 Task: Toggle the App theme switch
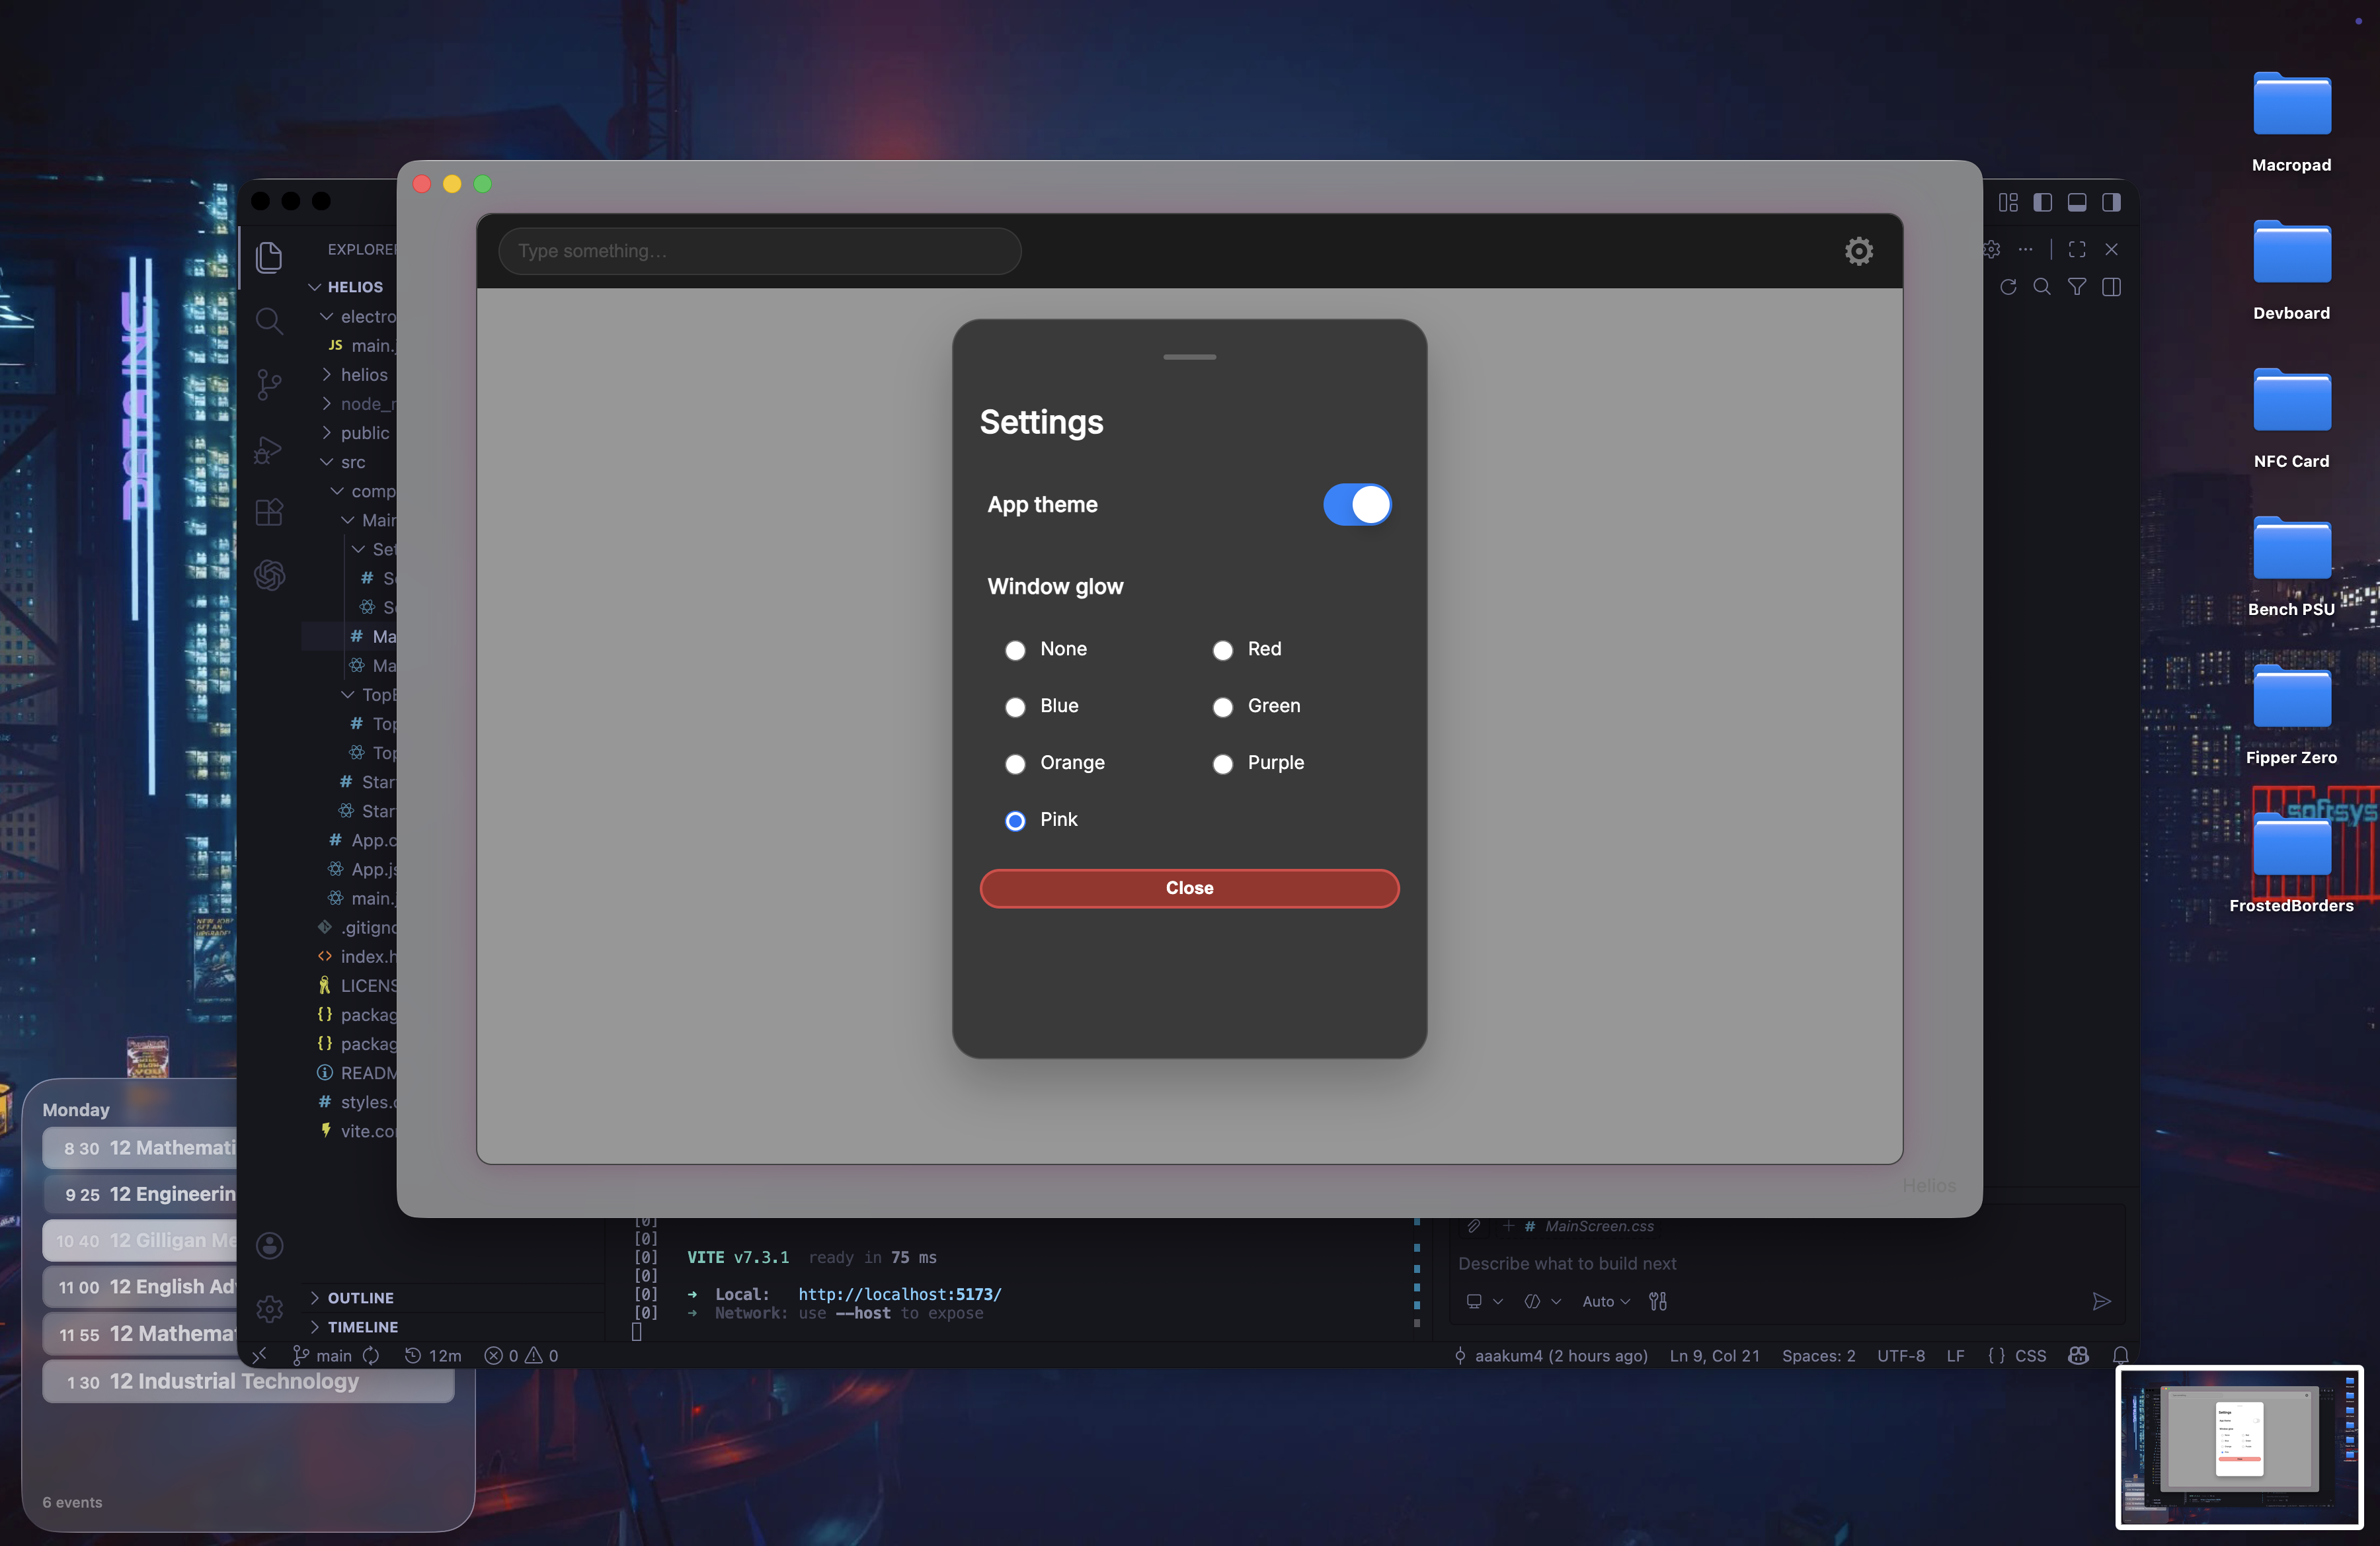[x=1356, y=505]
